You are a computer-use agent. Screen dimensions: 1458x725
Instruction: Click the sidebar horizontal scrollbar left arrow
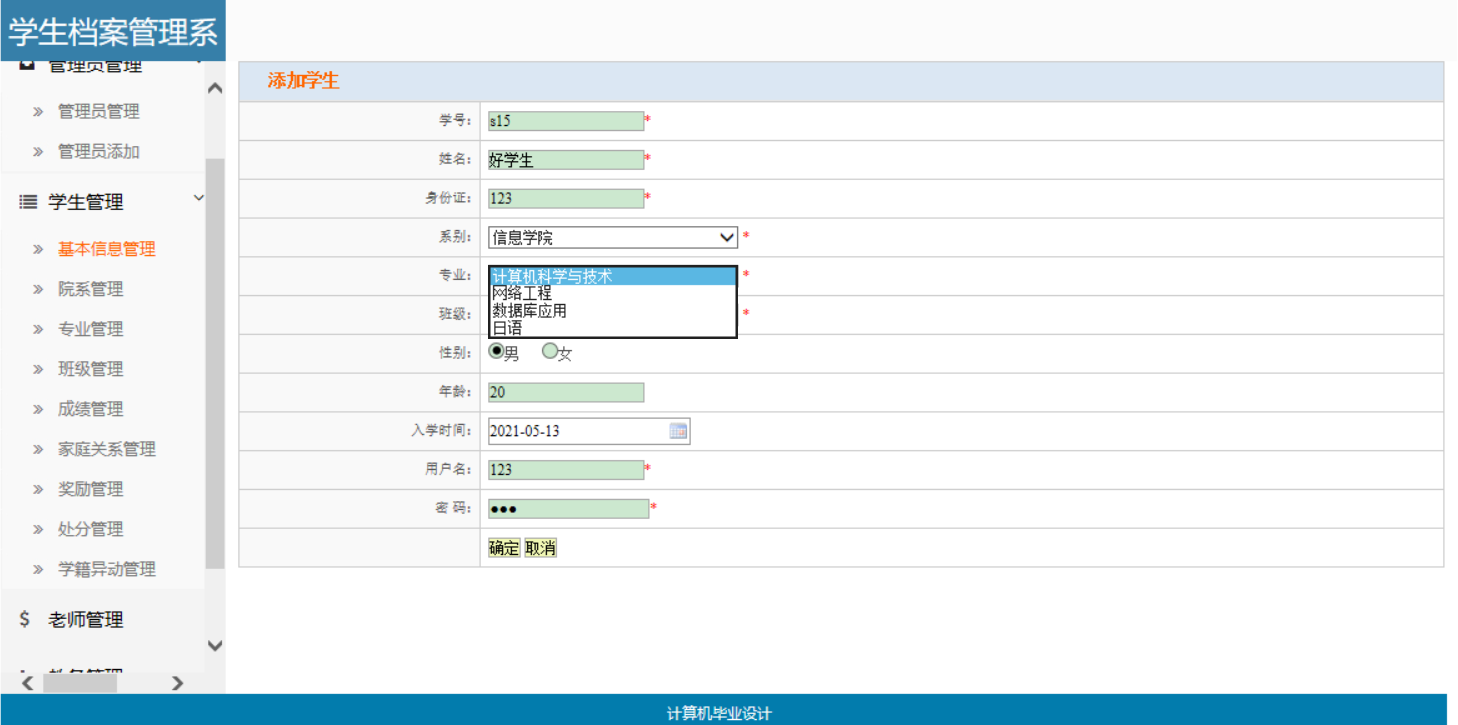(x=27, y=683)
